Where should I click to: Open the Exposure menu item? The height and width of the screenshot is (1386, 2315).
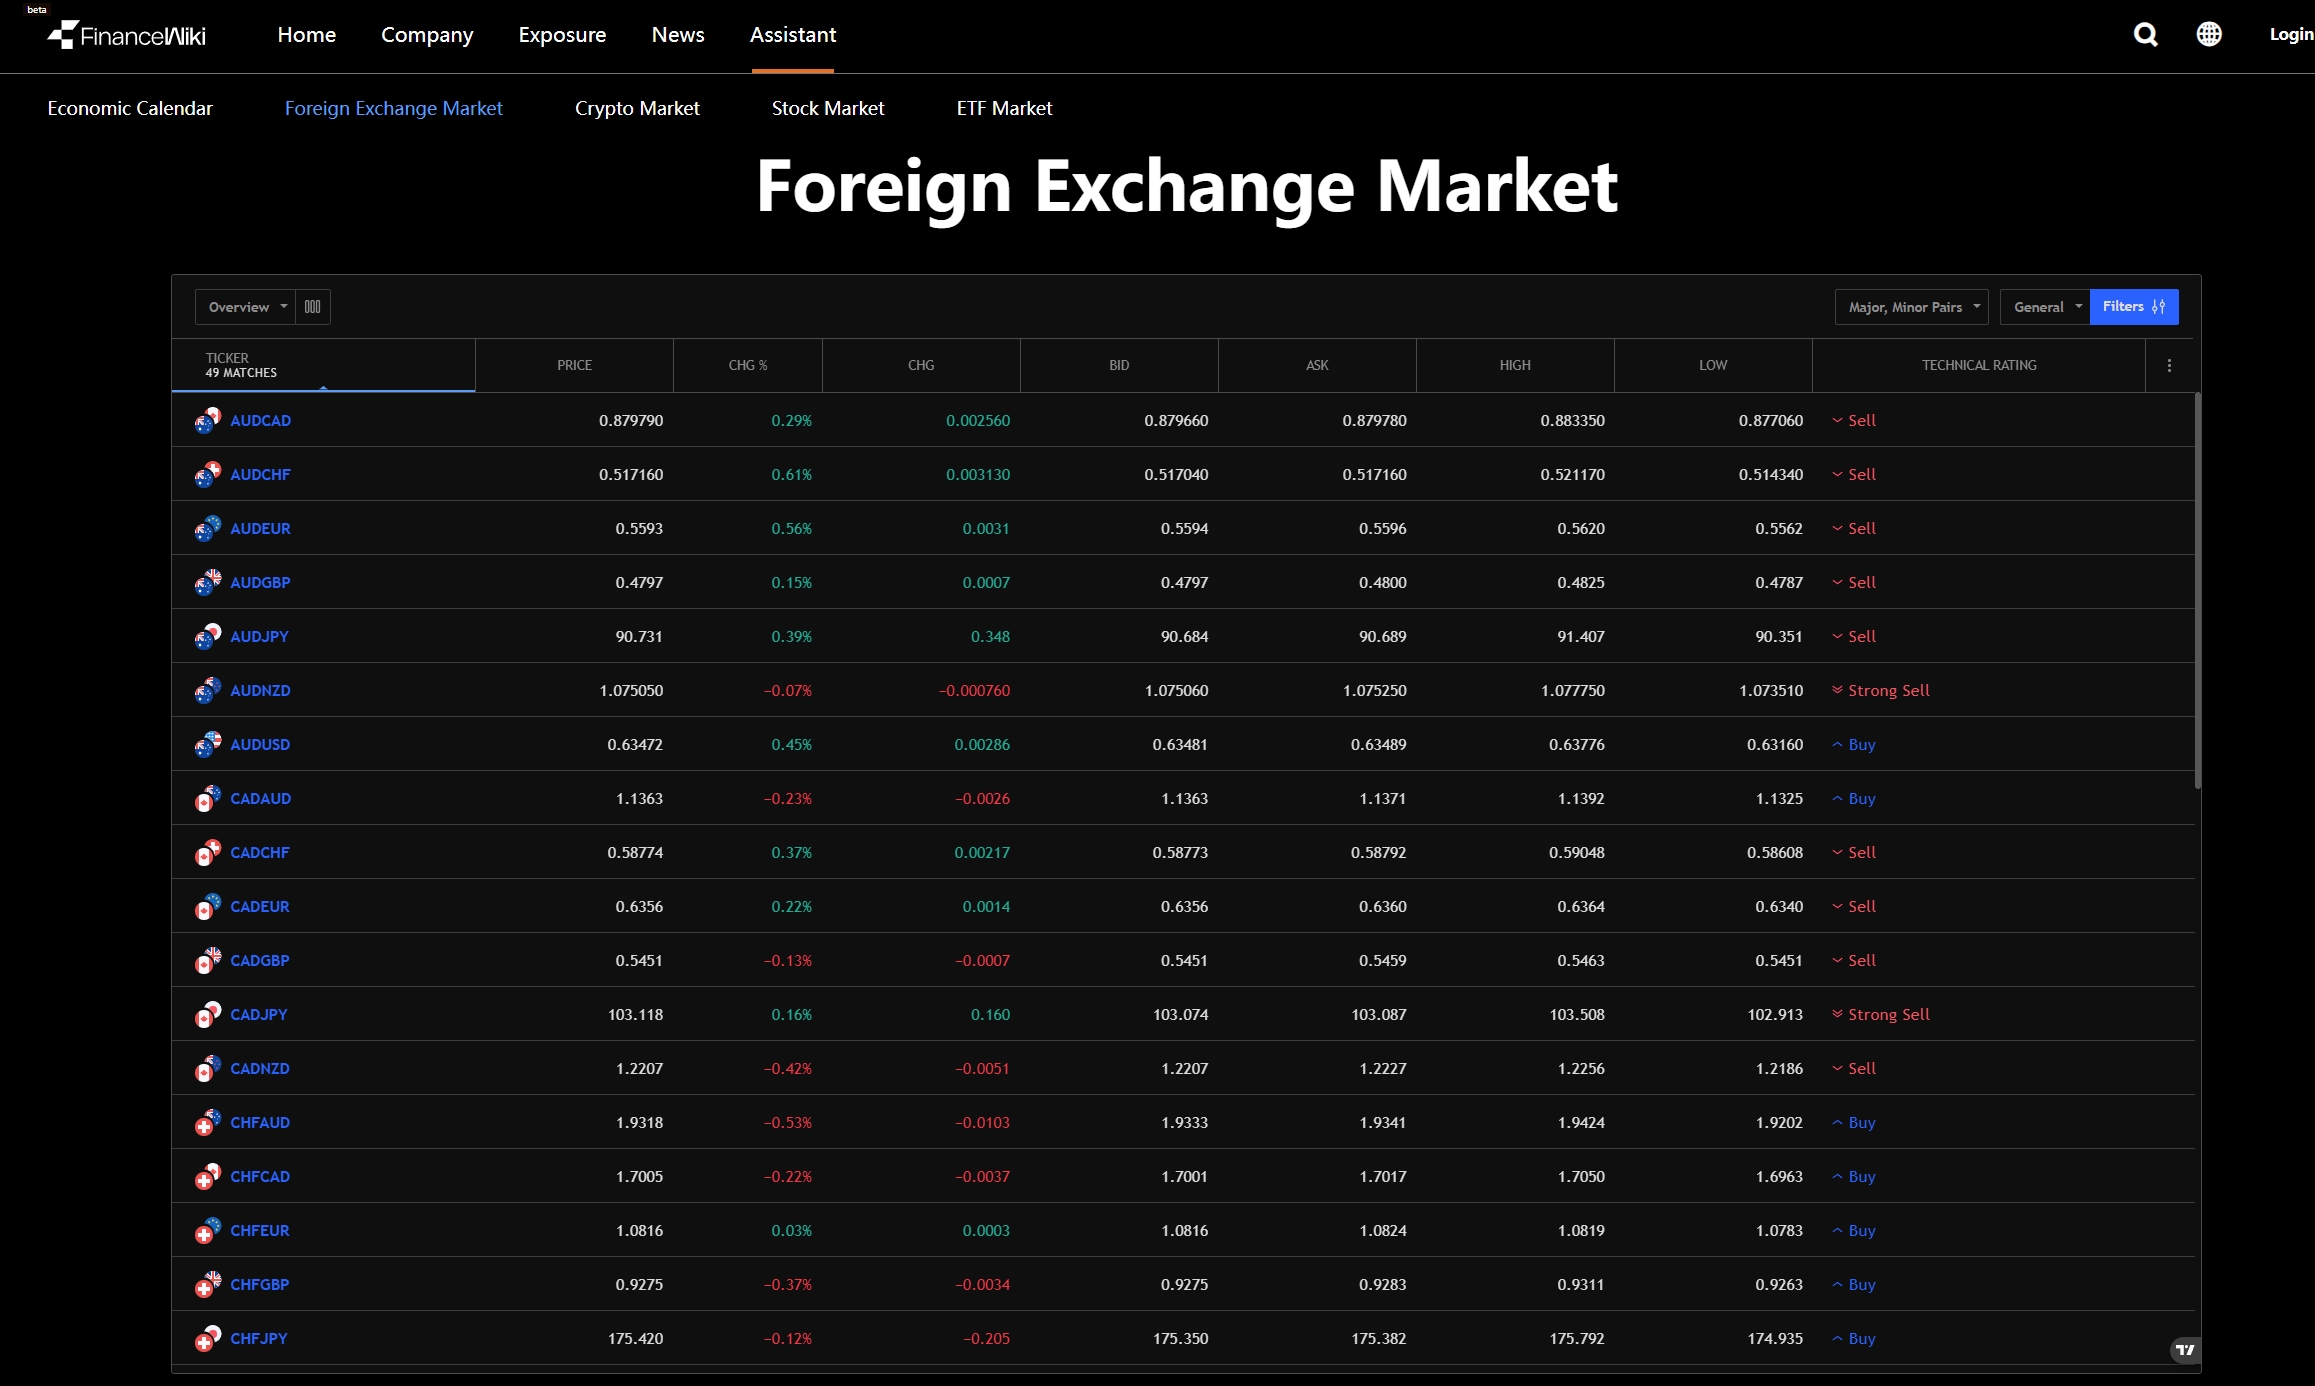click(562, 35)
